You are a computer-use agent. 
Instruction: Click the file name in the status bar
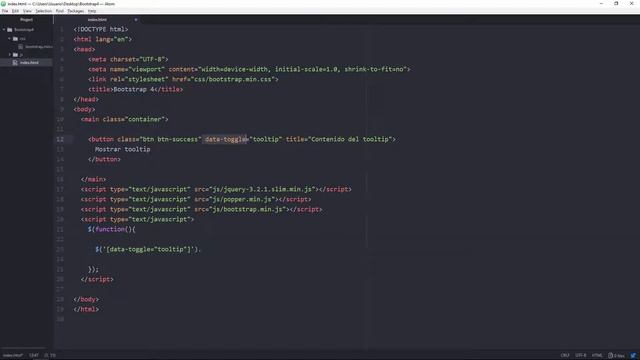(13, 356)
